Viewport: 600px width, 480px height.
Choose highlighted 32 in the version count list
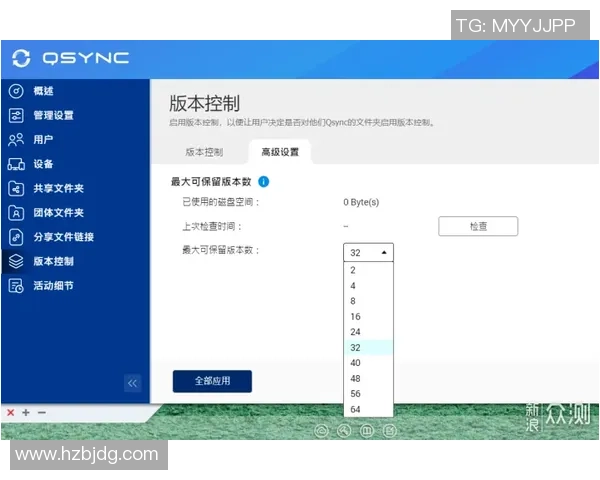point(368,348)
